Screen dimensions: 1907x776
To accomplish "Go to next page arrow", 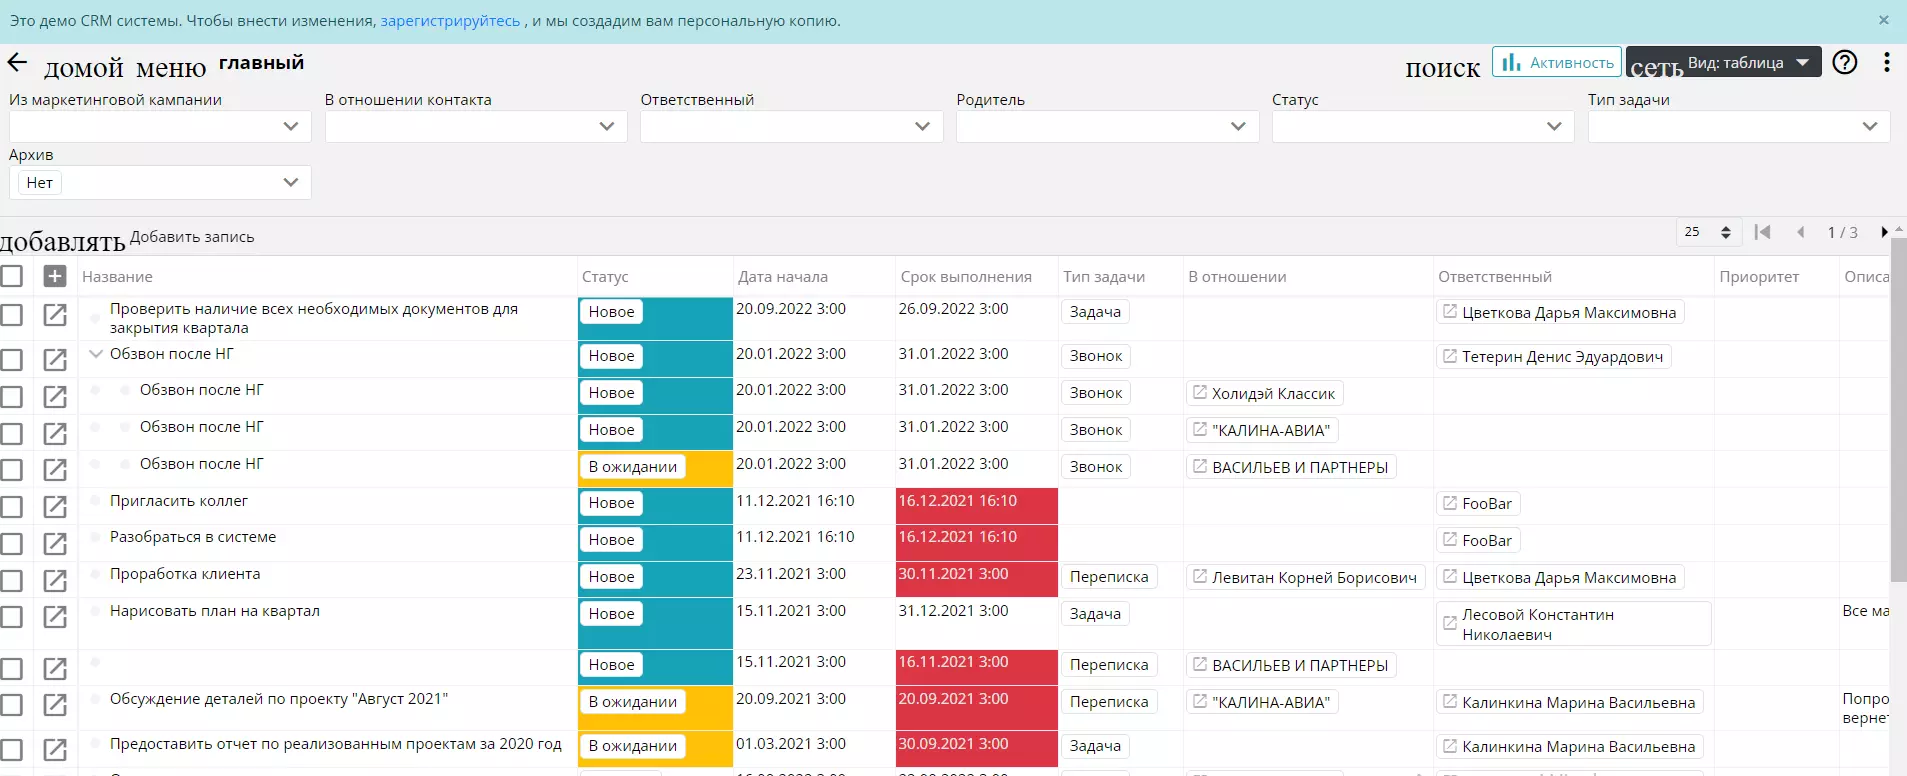I will coord(1884,232).
